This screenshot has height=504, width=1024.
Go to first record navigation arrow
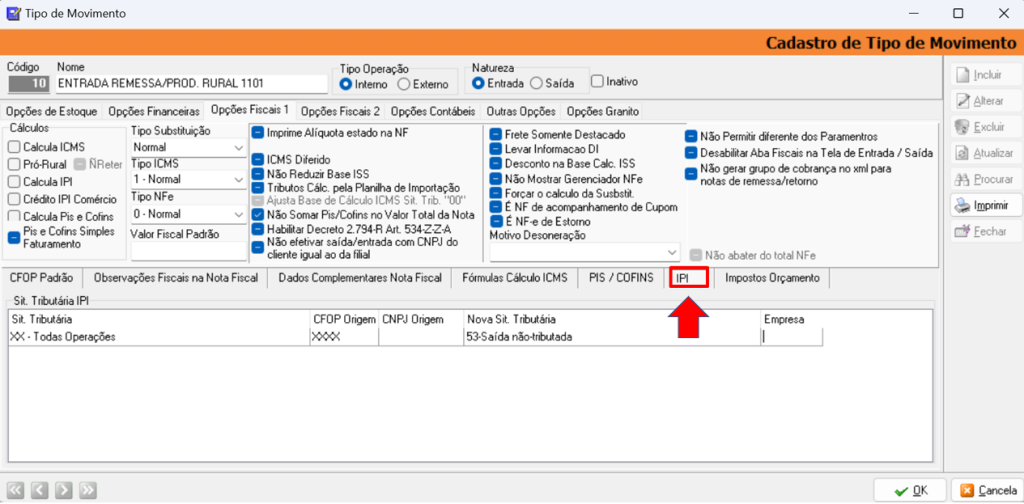[x=16, y=490]
